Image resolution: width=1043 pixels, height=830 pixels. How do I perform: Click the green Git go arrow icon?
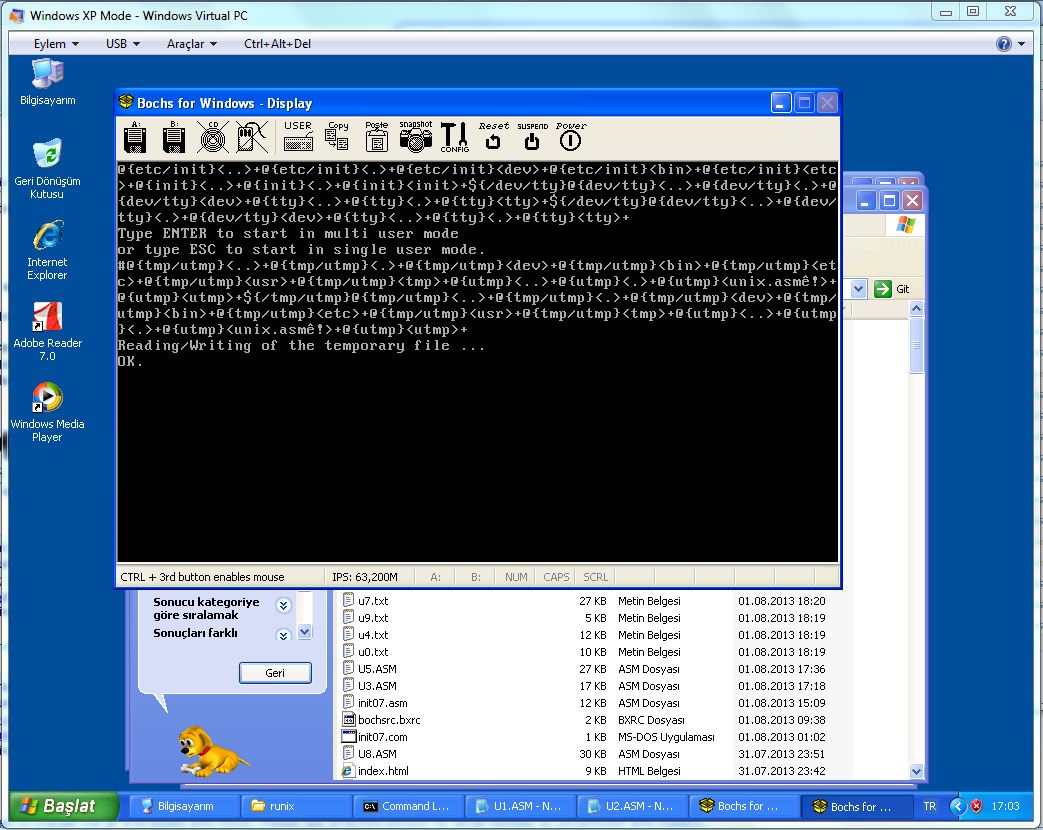point(883,289)
